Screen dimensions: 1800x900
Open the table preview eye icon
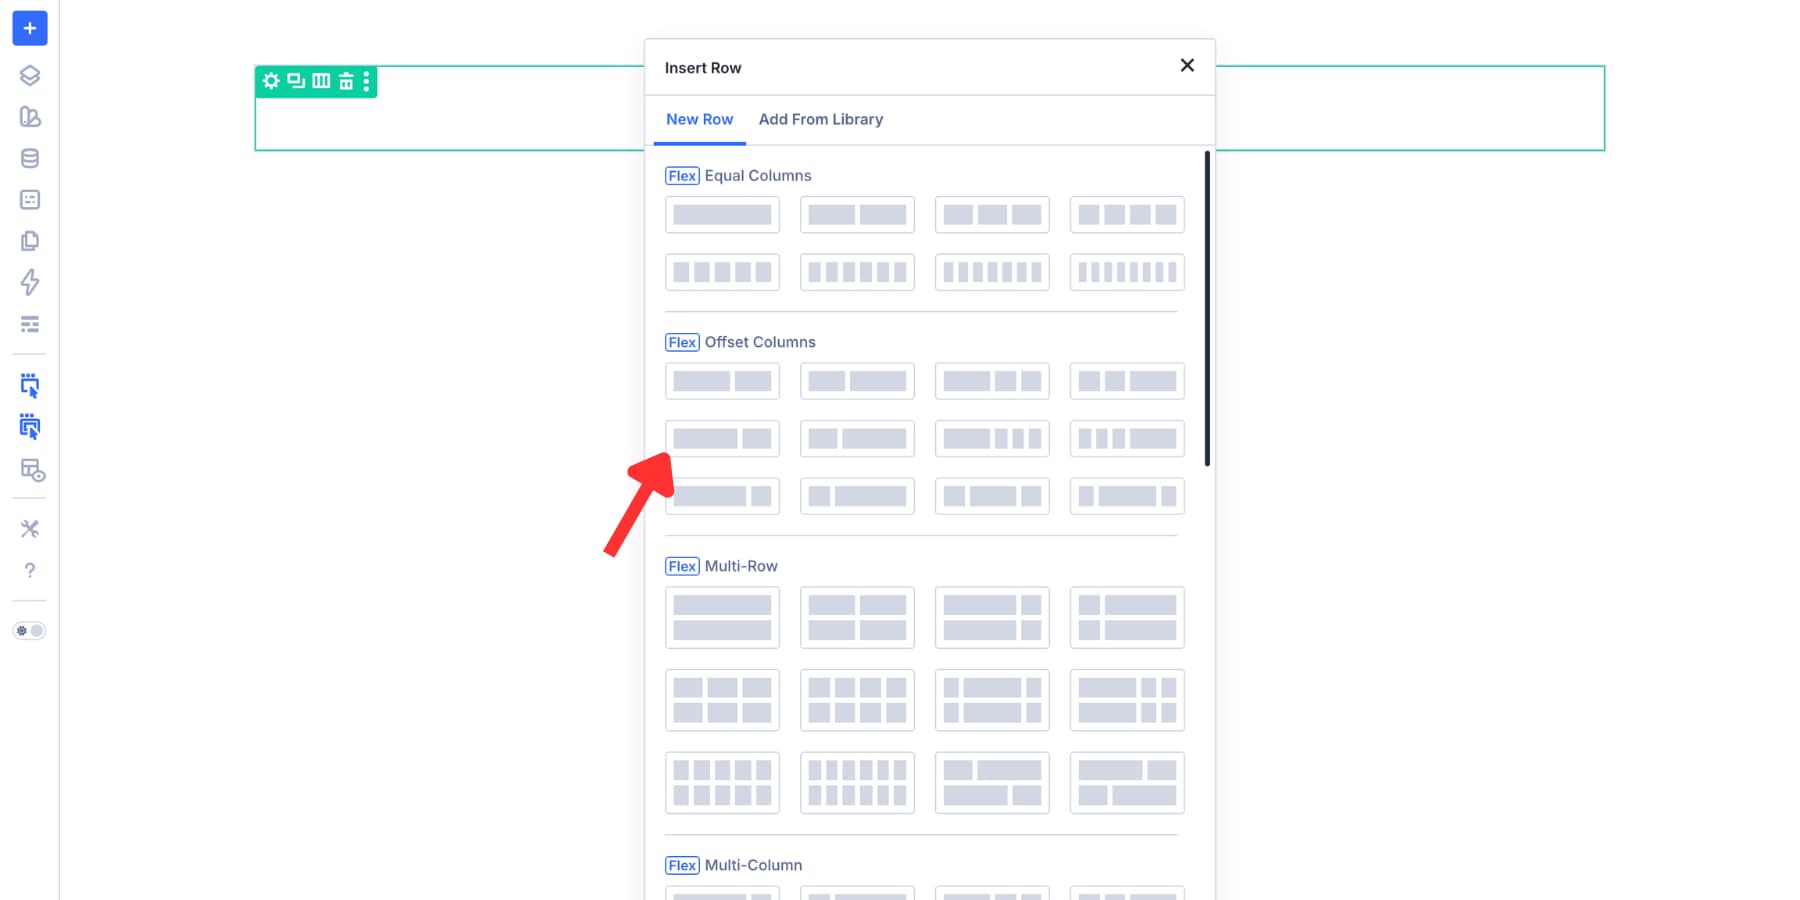coord(32,470)
